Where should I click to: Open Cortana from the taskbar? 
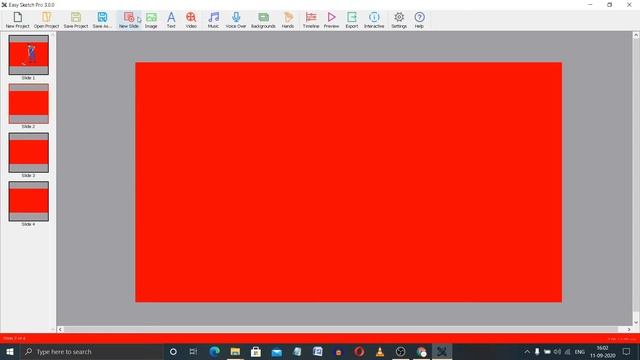[x=173, y=351]
